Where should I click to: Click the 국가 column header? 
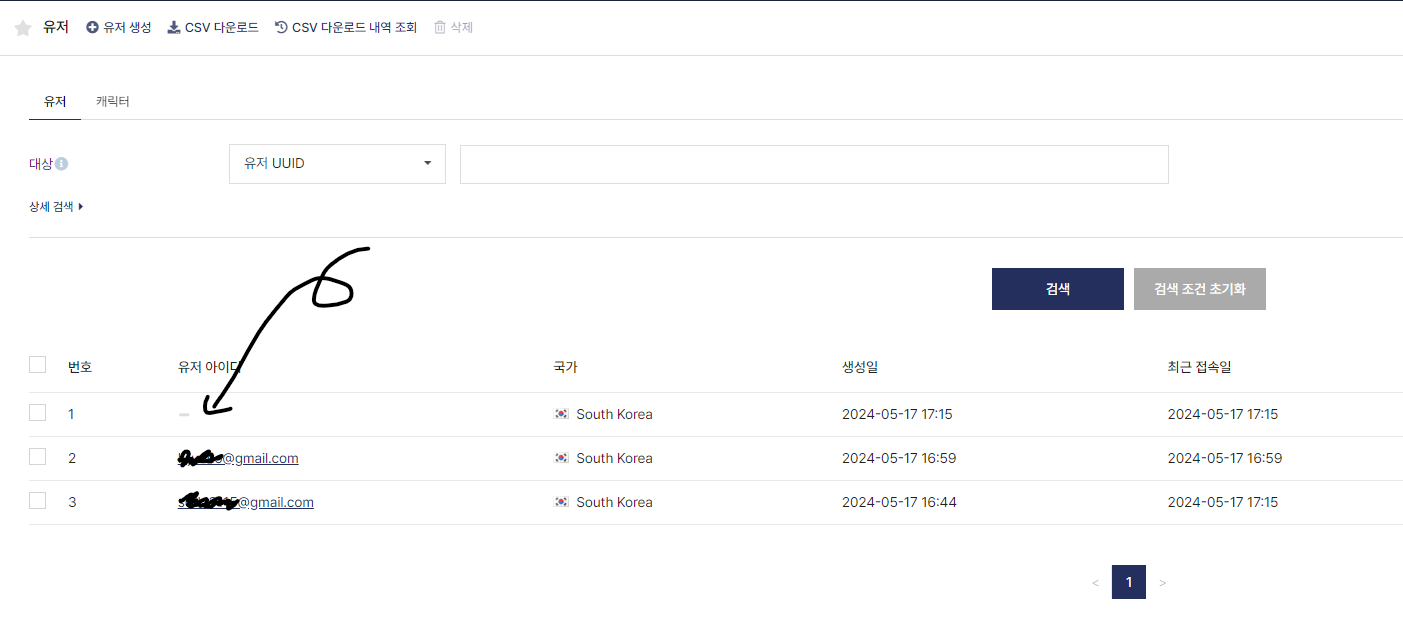click(565, 367)
